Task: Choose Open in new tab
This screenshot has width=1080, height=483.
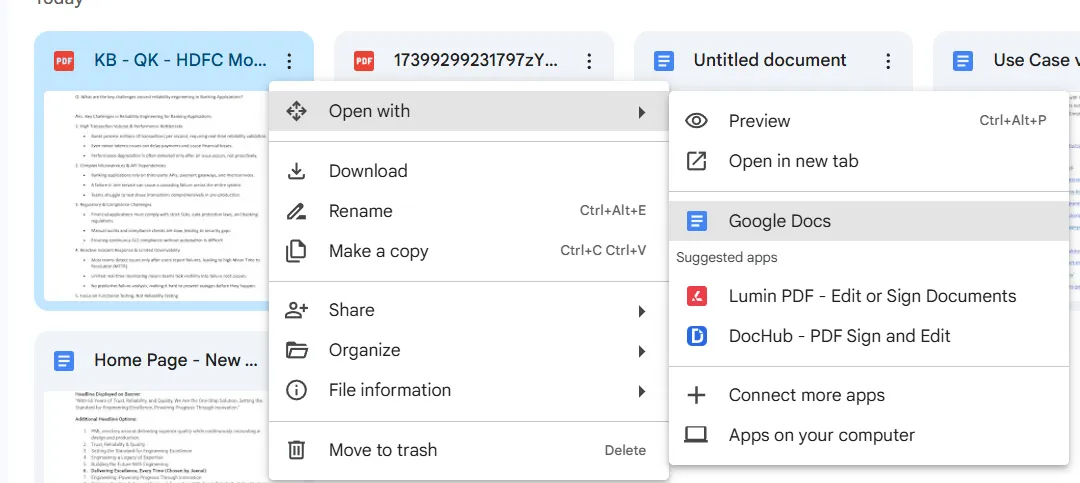Action: (x=869, y=161)
